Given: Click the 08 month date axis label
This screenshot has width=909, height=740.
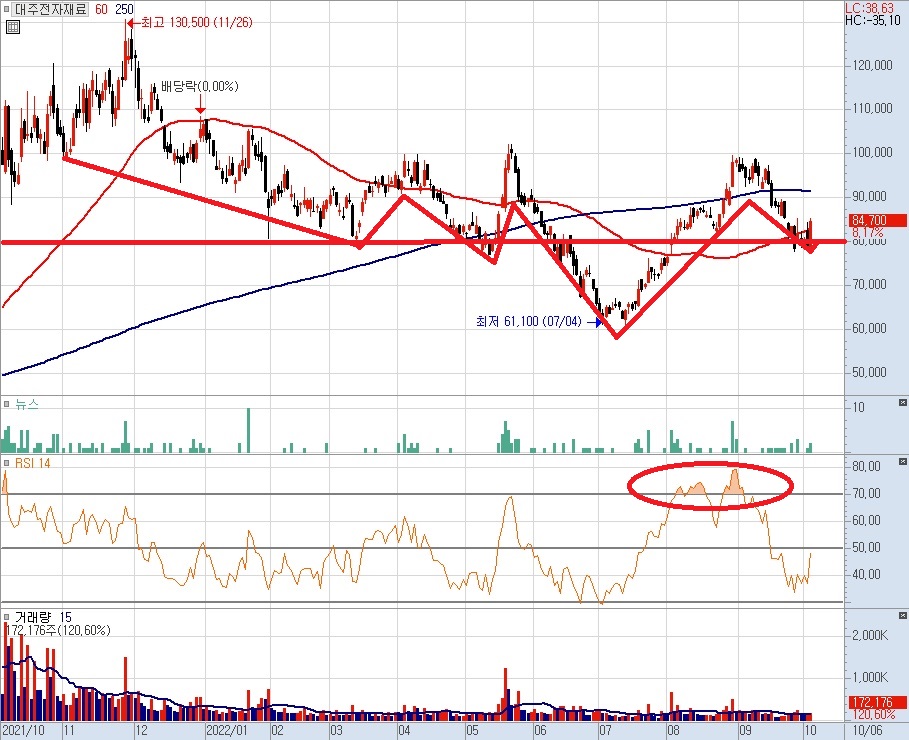Looking at the screenshot, I should [x=673, y=730].
